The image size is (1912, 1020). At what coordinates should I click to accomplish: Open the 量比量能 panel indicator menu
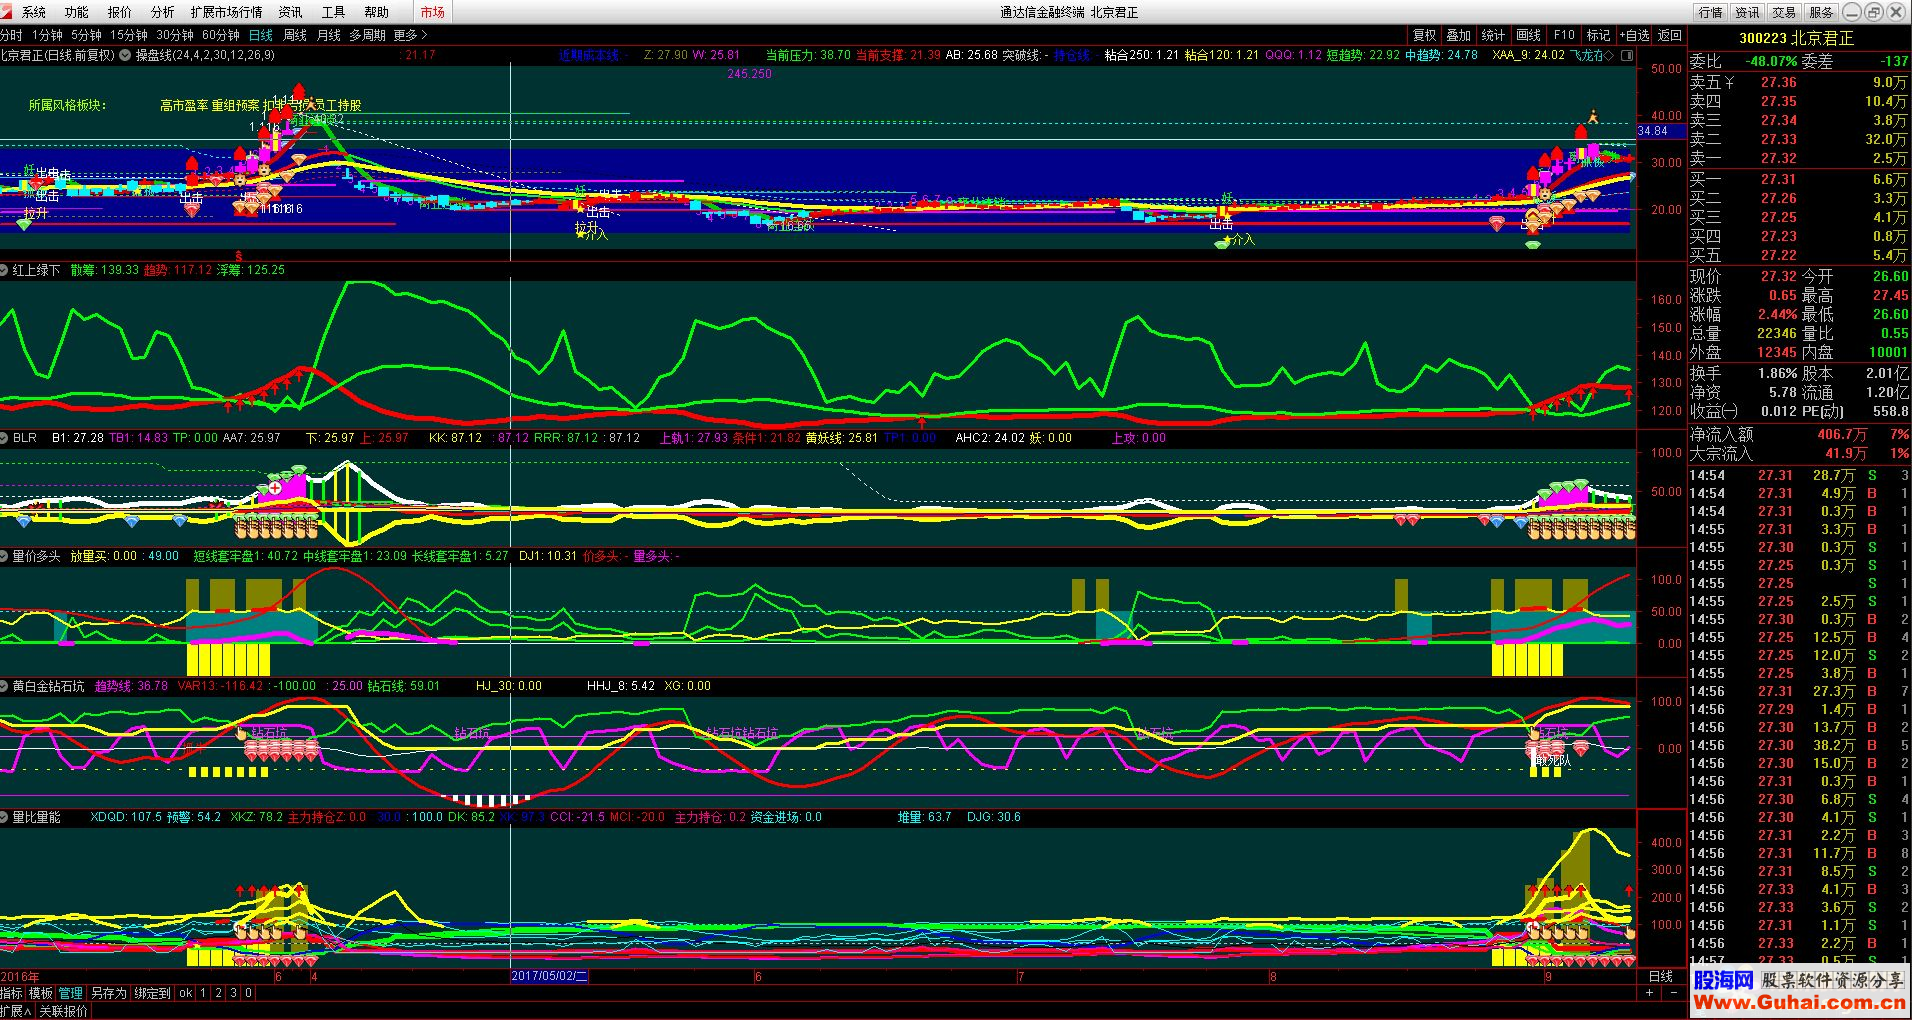click(x=5, y=817)
